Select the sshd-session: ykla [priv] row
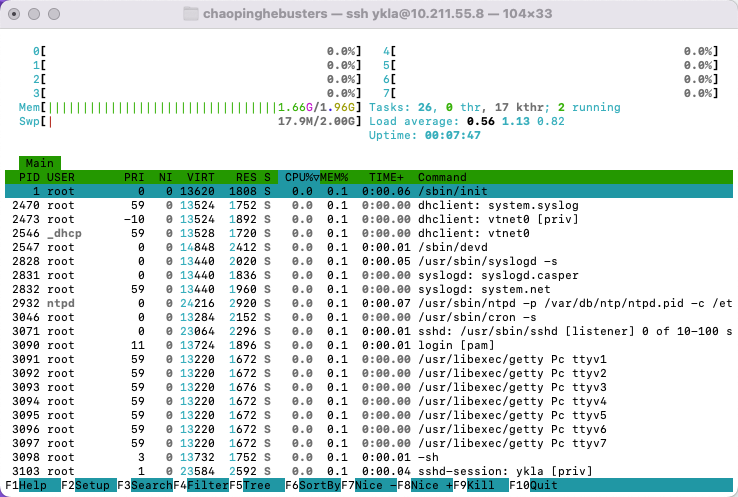Viewport: 738px width, 497px height. point(369,471)
